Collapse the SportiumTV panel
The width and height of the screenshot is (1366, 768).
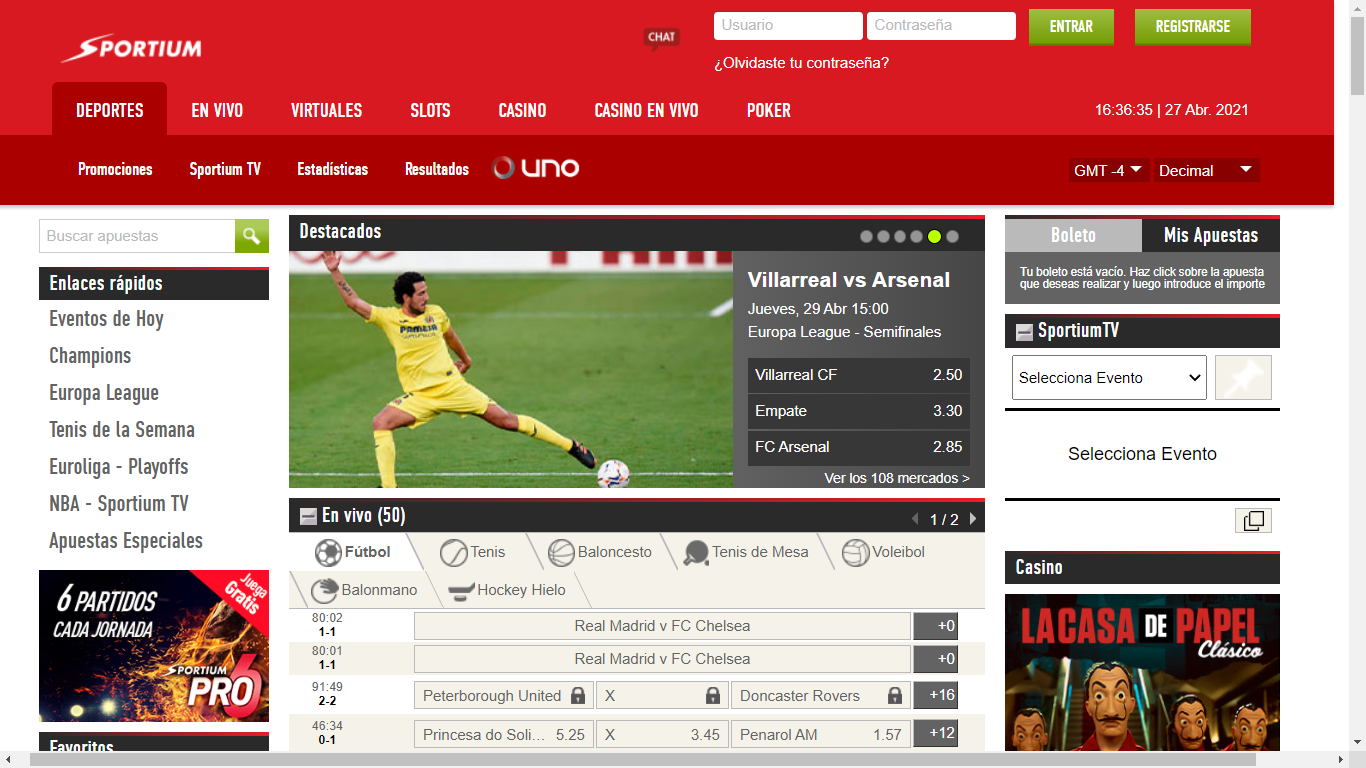1024,332
